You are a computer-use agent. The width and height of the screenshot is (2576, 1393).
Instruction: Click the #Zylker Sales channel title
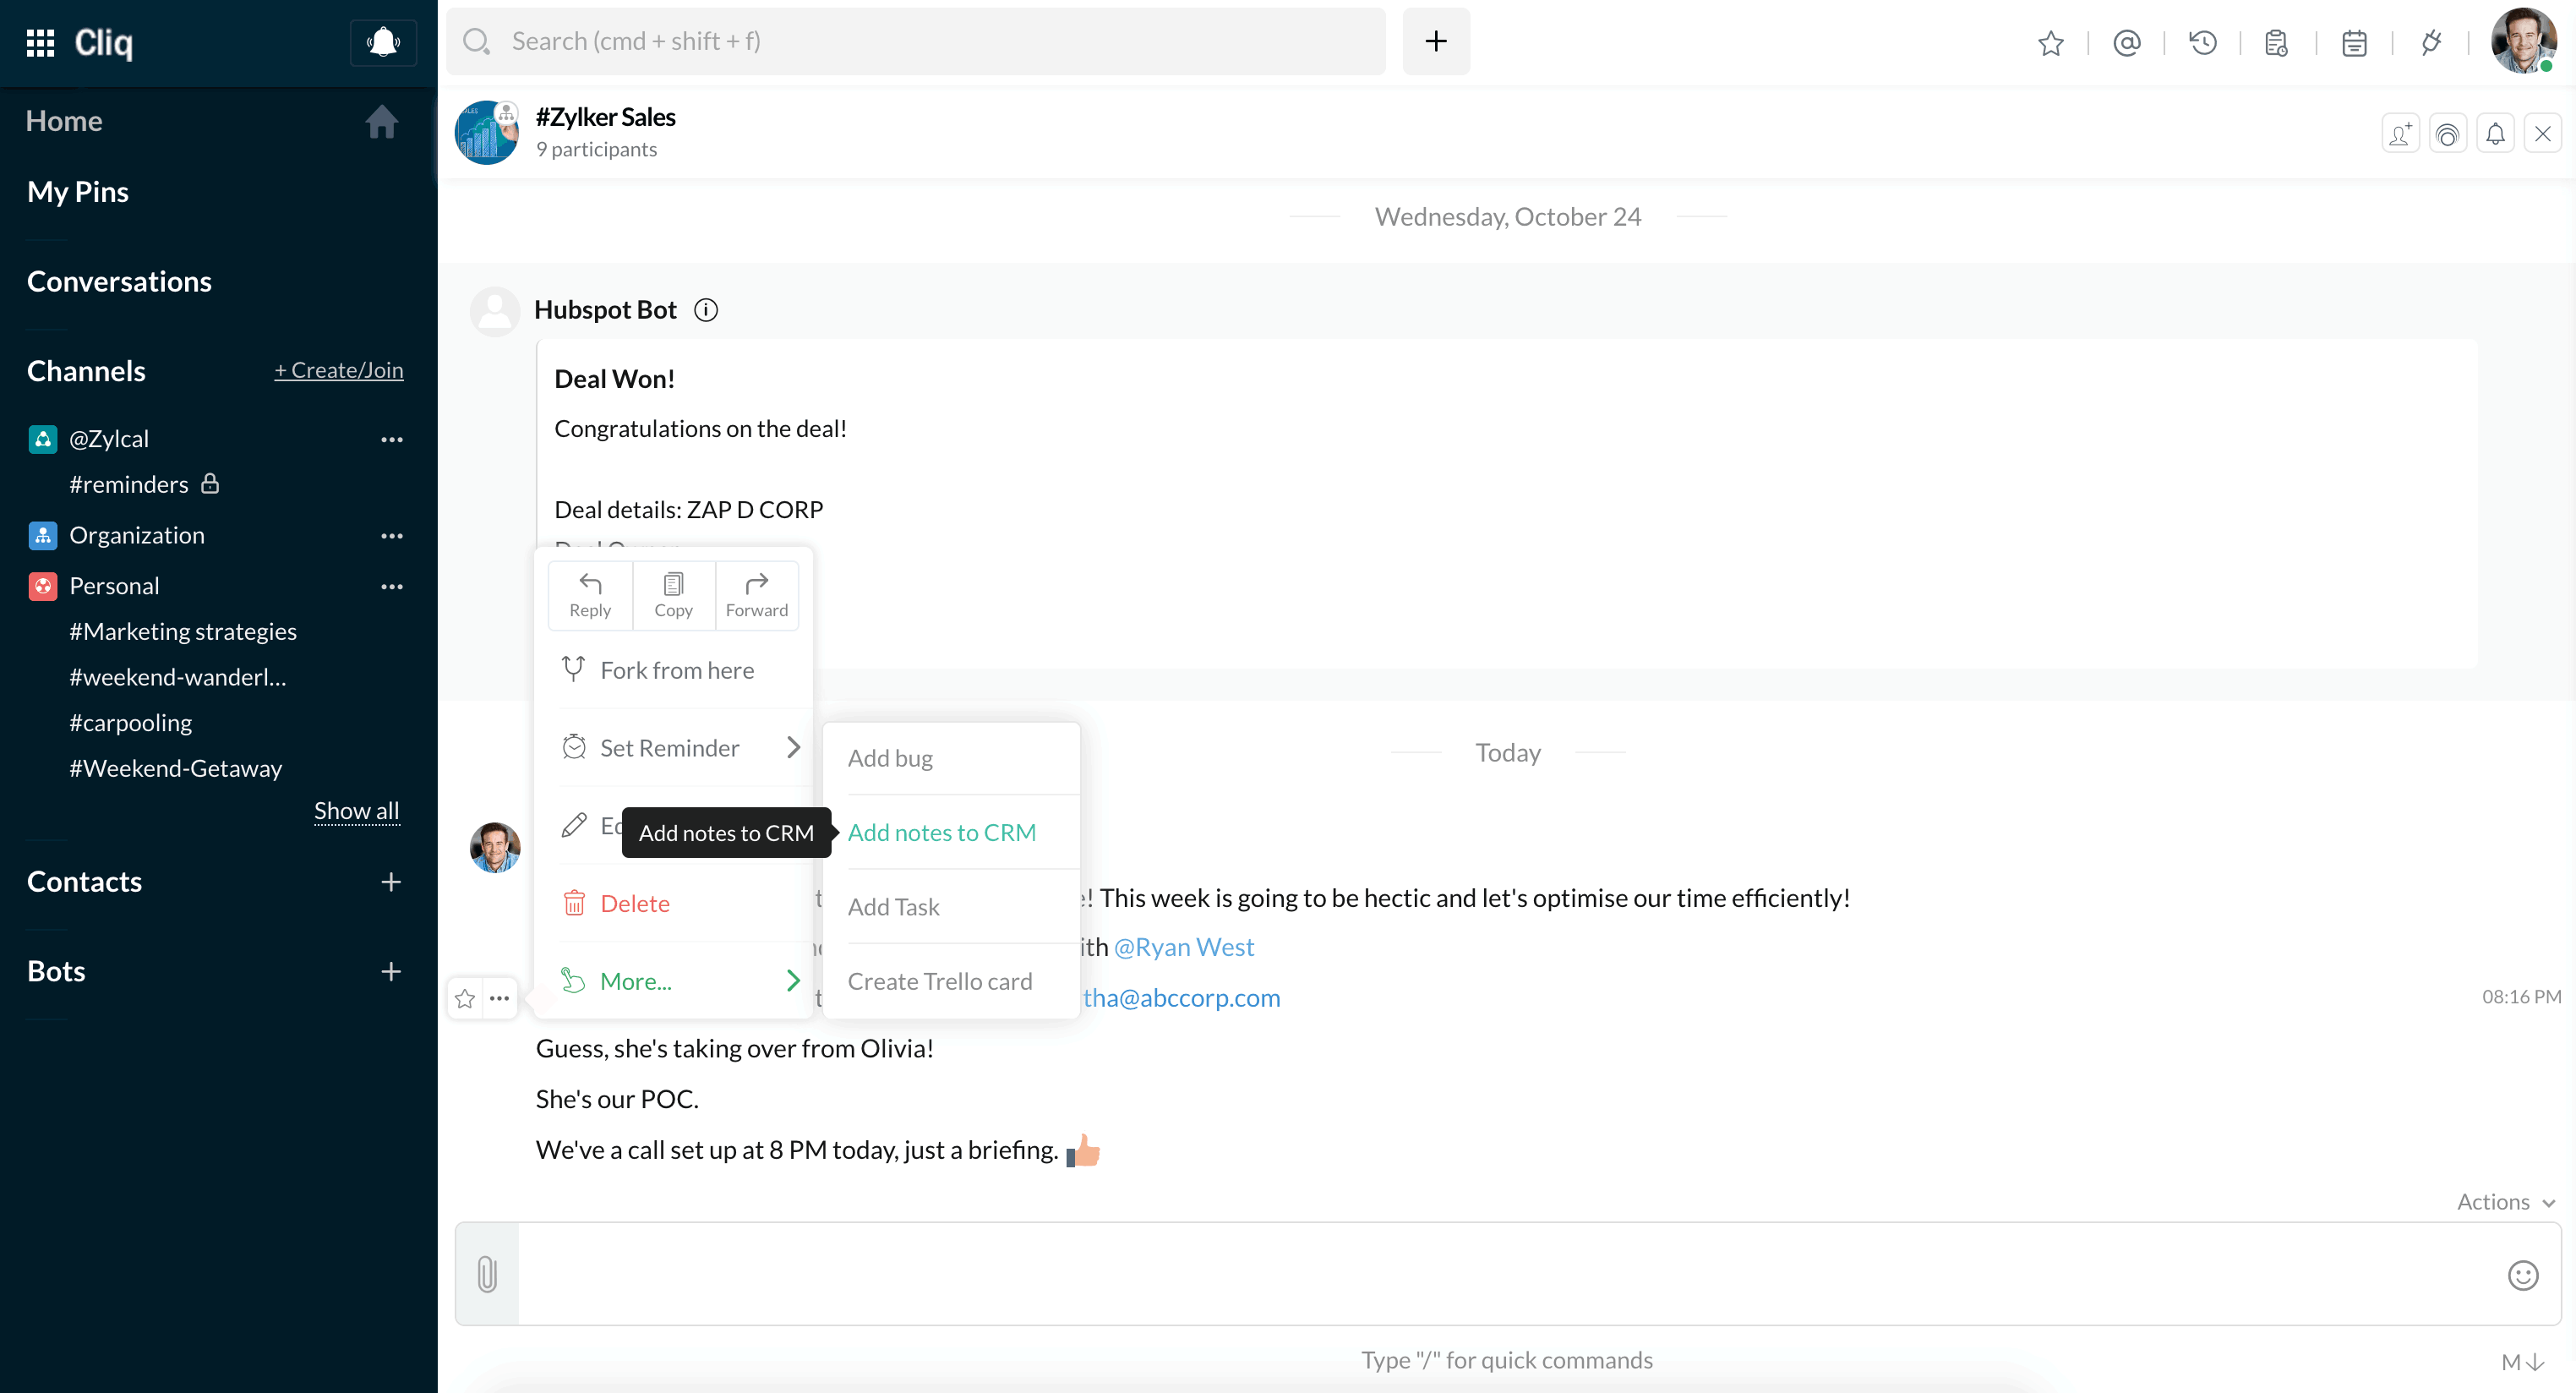pyautogui.click(x=606, y=117)
